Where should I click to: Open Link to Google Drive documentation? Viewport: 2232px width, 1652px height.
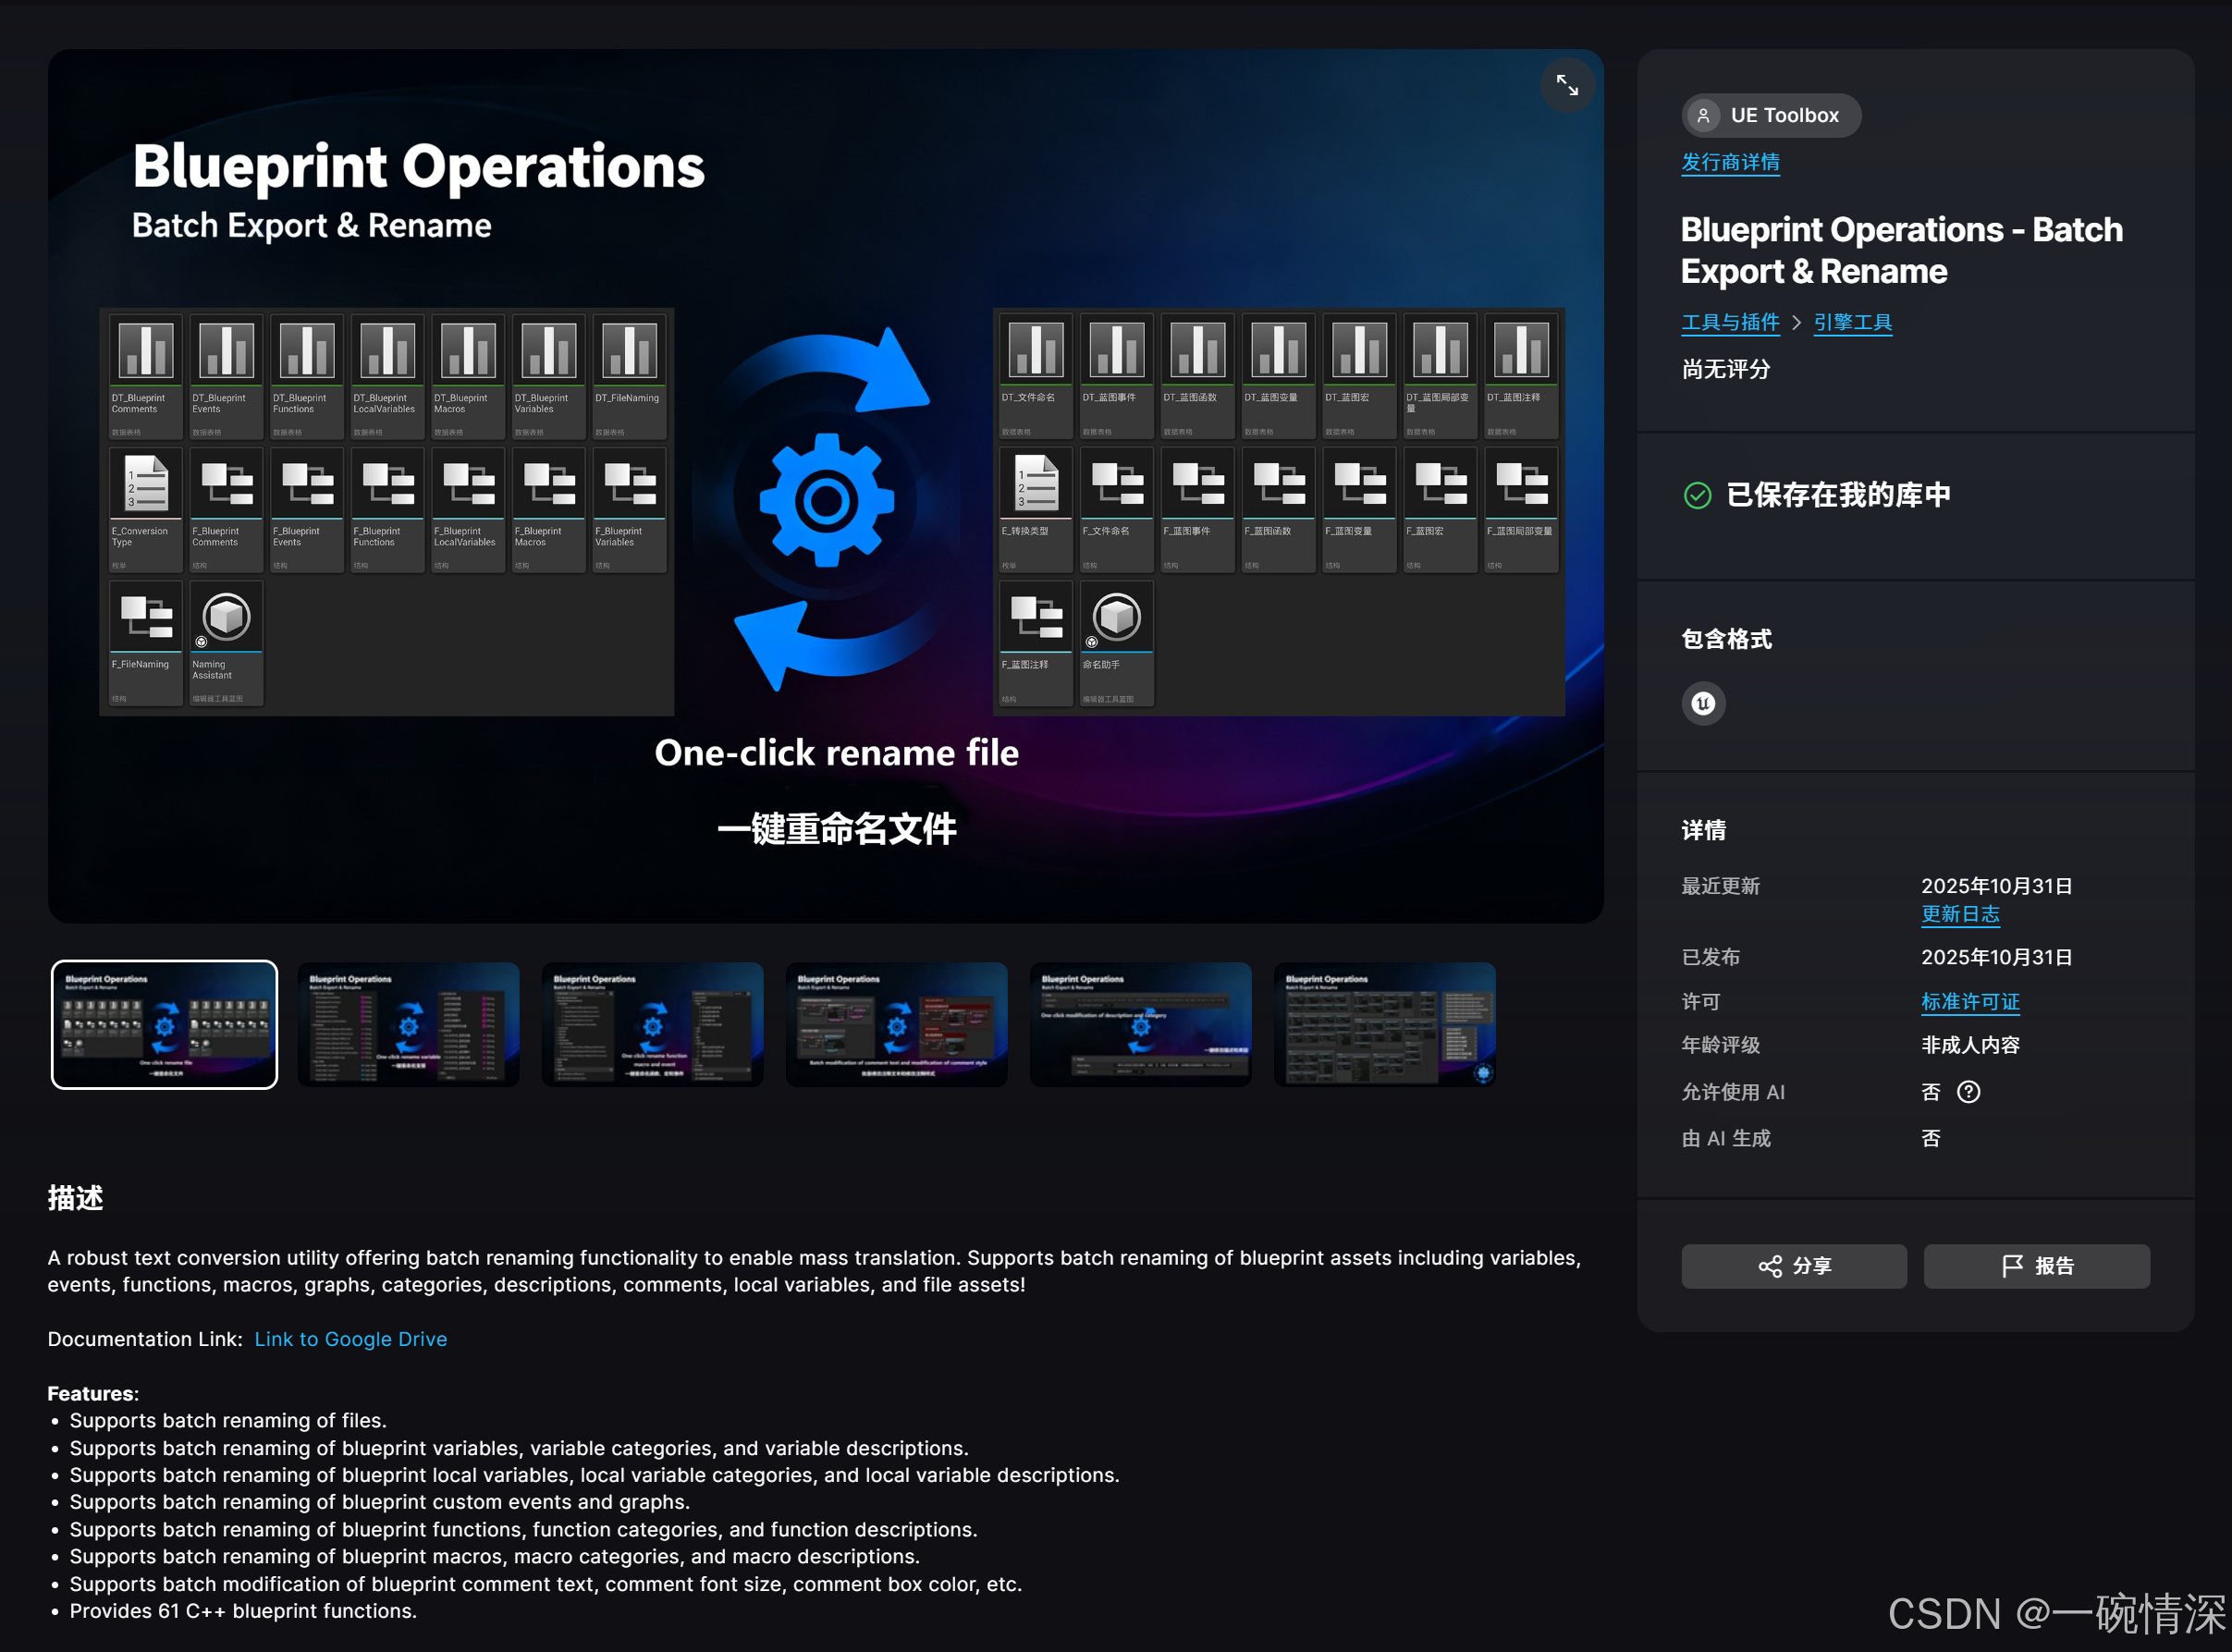(x=350, y=1339)
